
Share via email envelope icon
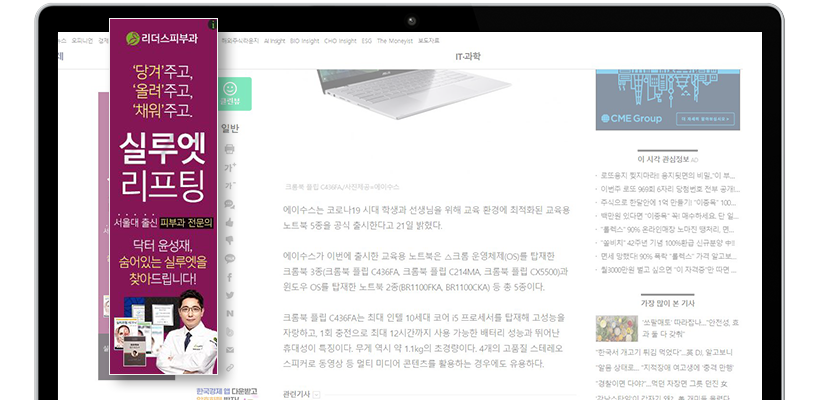(229, 350)
